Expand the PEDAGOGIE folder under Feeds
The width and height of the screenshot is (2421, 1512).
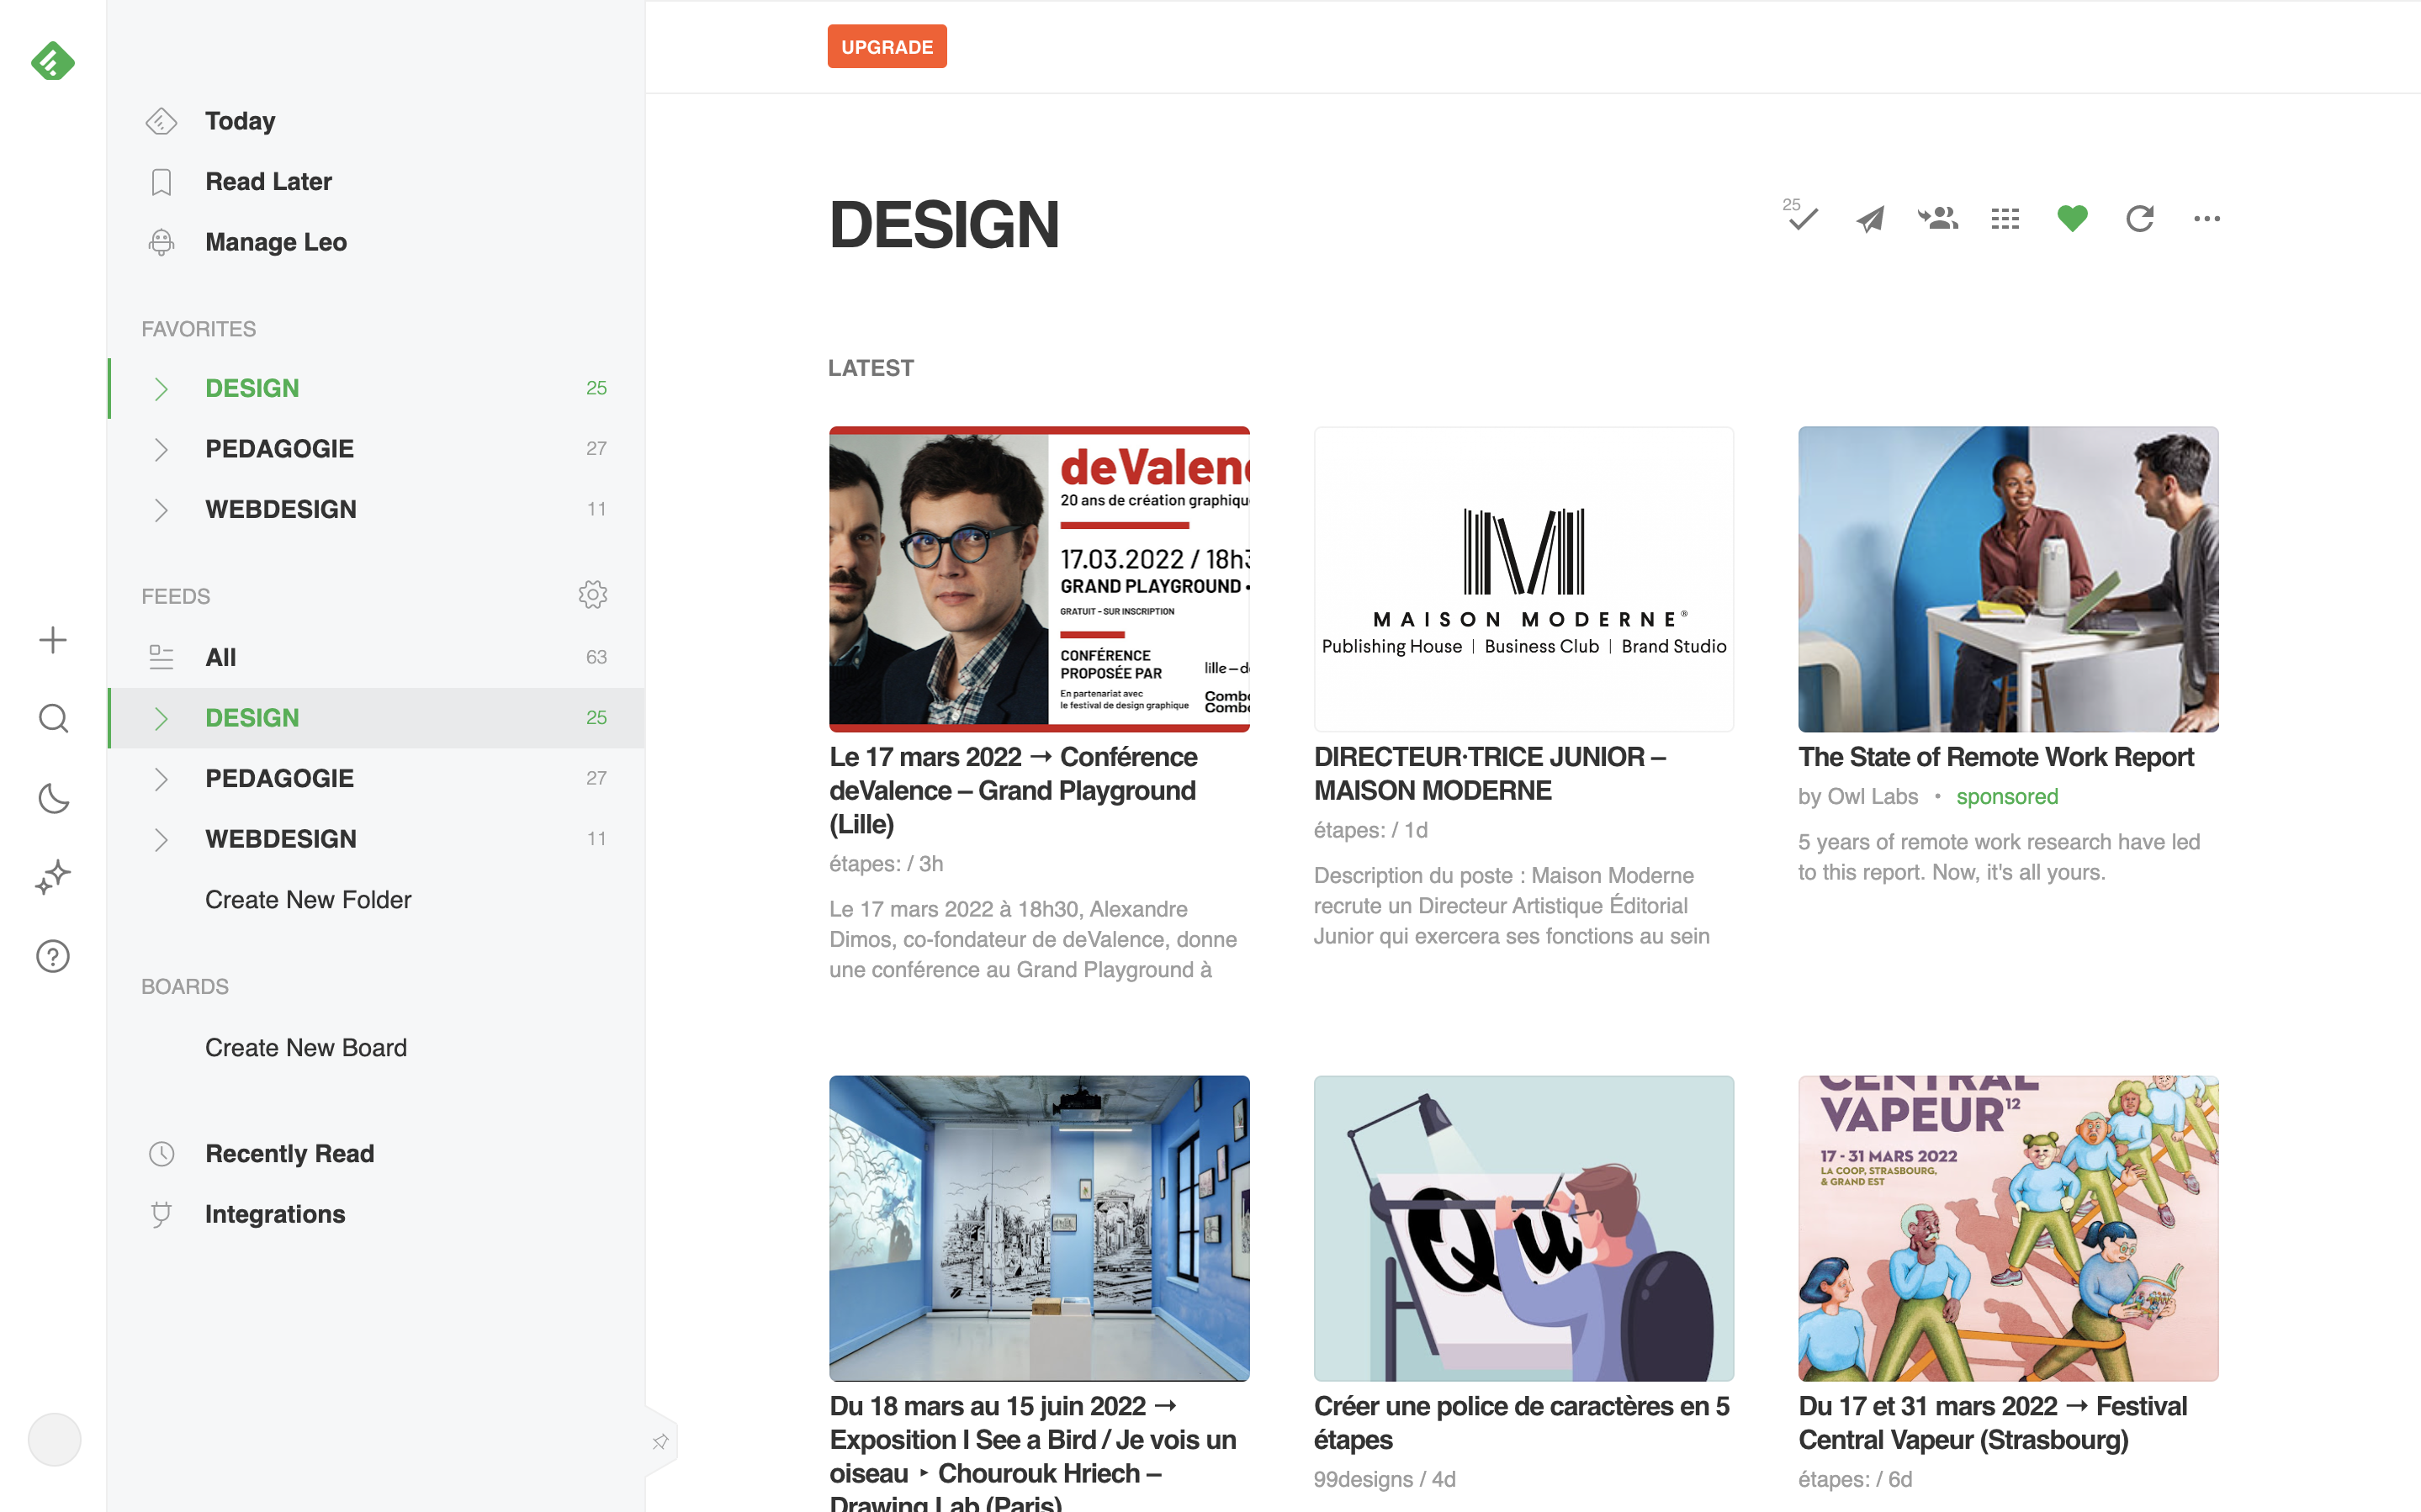[x=161, y=779]
